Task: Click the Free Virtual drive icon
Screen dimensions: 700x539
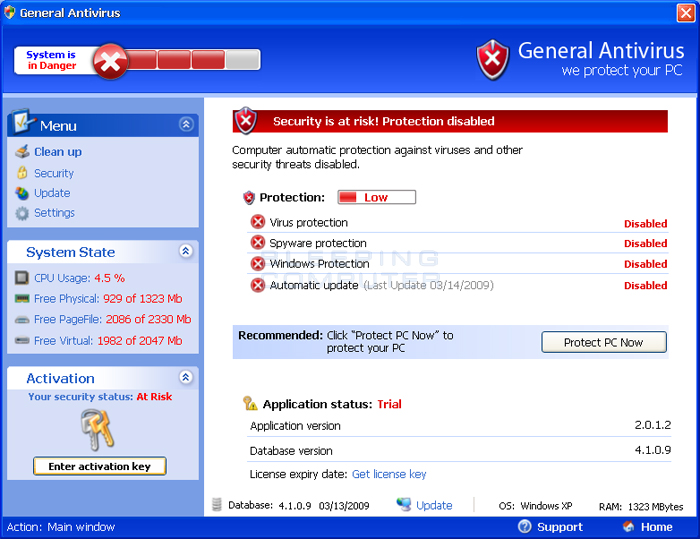Action: click(x=22, y=340)
